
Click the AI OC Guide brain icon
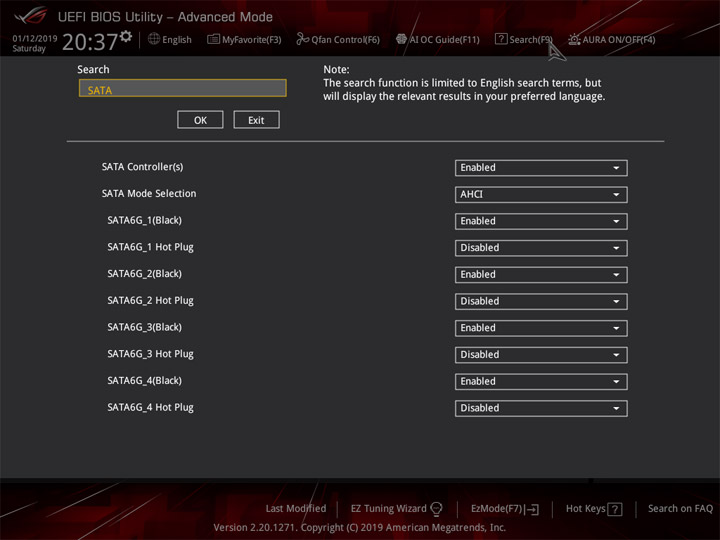point(401,39)
